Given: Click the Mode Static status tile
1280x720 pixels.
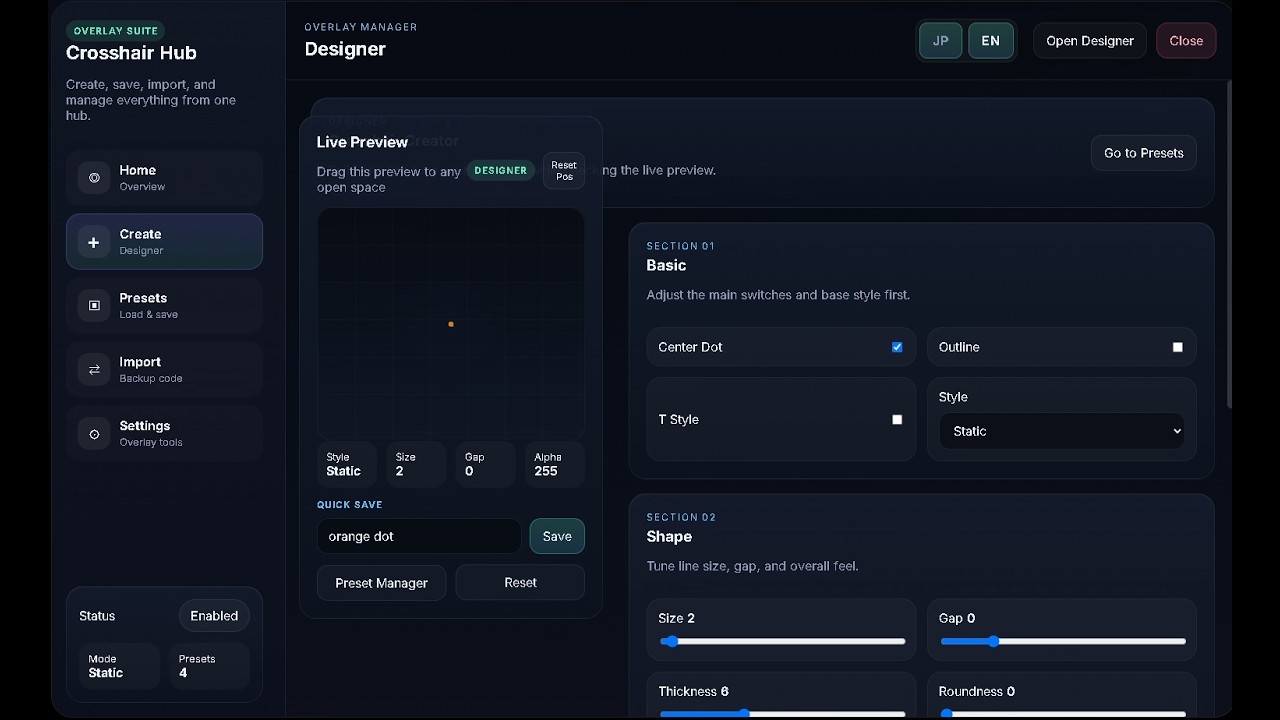Looking at the screenshot, I should pyautogui.click(x=119, y=666).
